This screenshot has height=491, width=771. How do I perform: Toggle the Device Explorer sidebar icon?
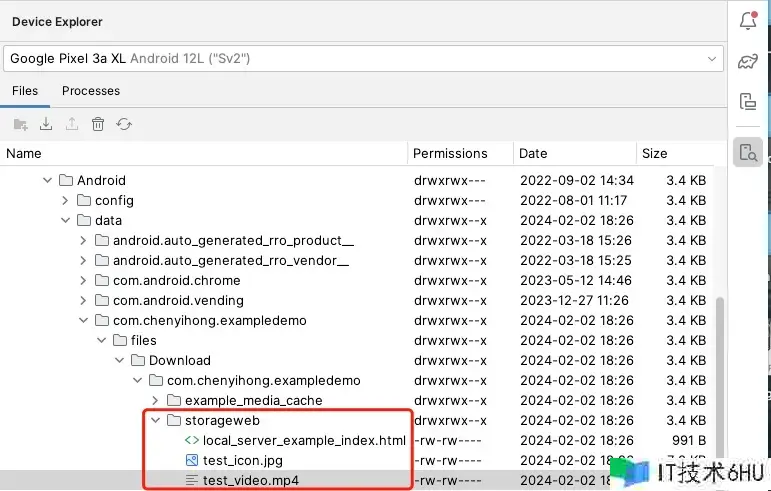click(x=747, y=152)
